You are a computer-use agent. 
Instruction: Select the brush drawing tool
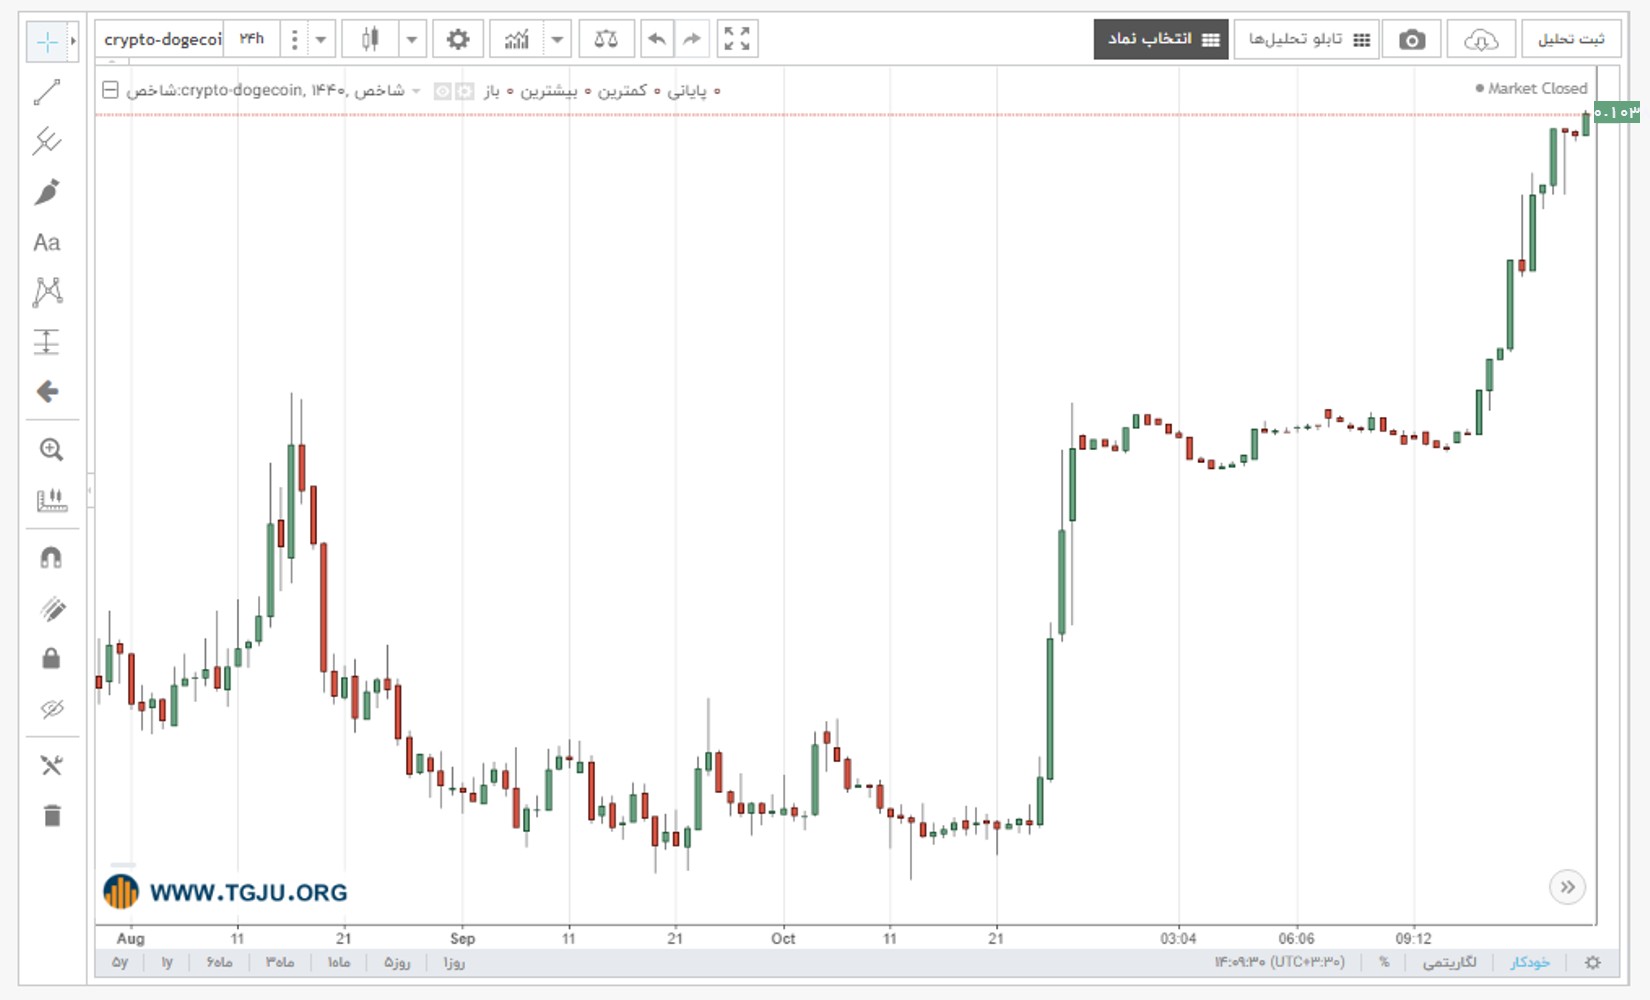tap(47, 192)
